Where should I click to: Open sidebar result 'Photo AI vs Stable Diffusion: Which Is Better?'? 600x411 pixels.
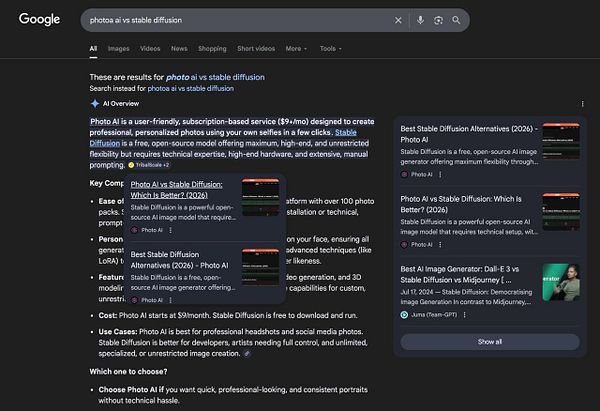[x=461, y=204]
